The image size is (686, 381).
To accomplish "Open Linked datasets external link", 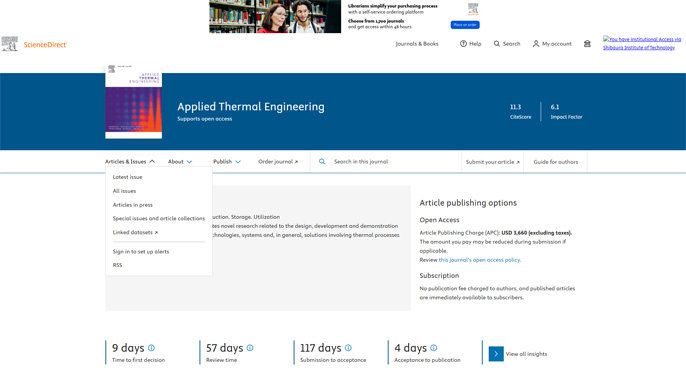I will click(x=135, y=232).
